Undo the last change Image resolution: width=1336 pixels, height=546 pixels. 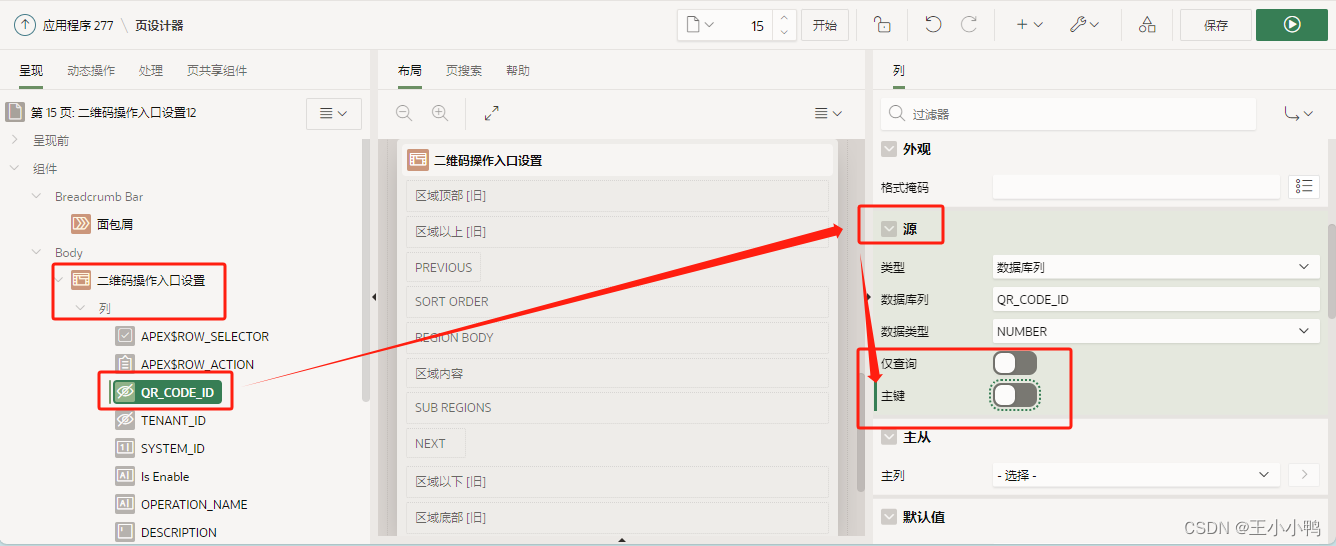point(933,25)
